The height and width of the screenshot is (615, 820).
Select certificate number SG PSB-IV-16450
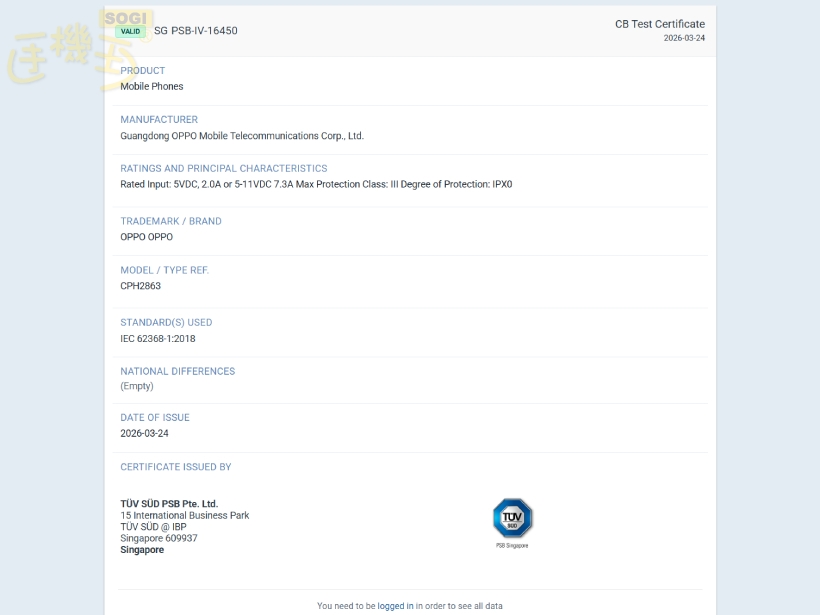tap(196, 31)
